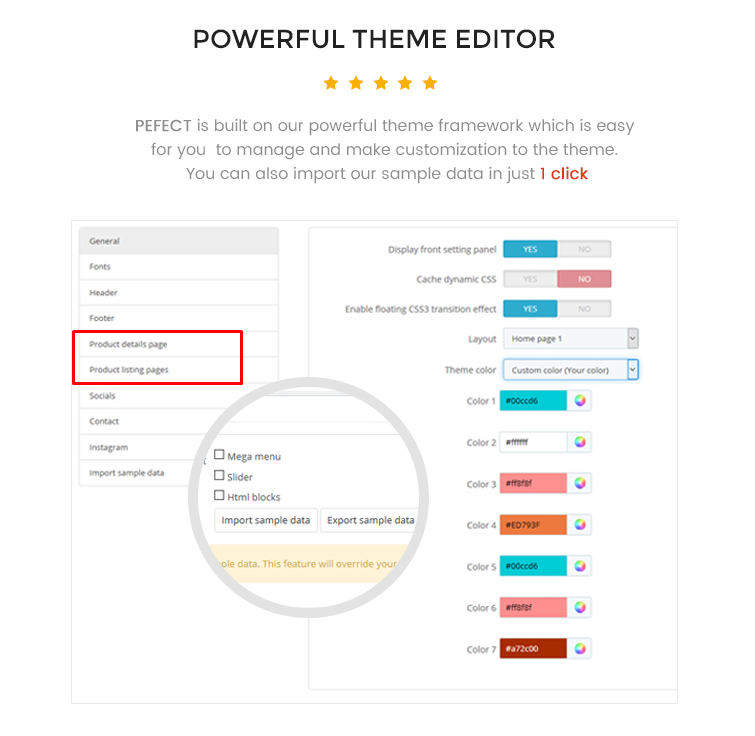Open color picker wheel for Color 6

pyautogui.click(x=580, y=607)
